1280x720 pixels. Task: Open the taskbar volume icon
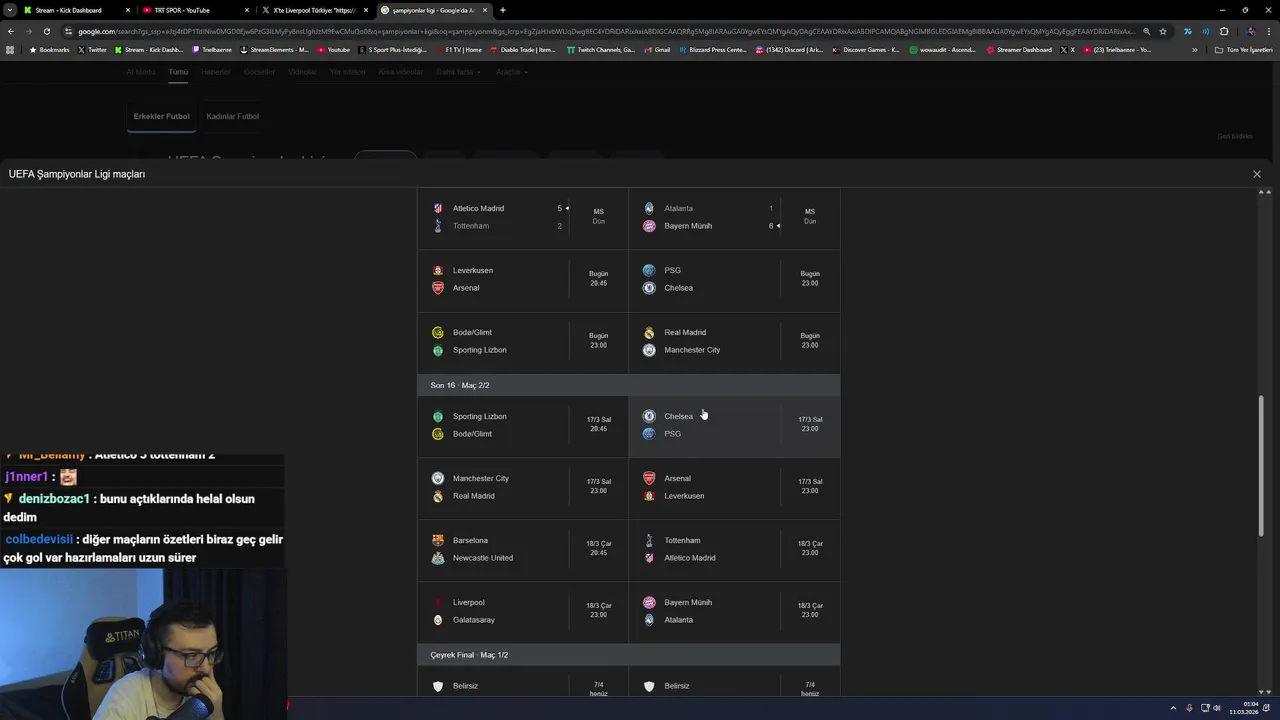(x=1217, y=708)
